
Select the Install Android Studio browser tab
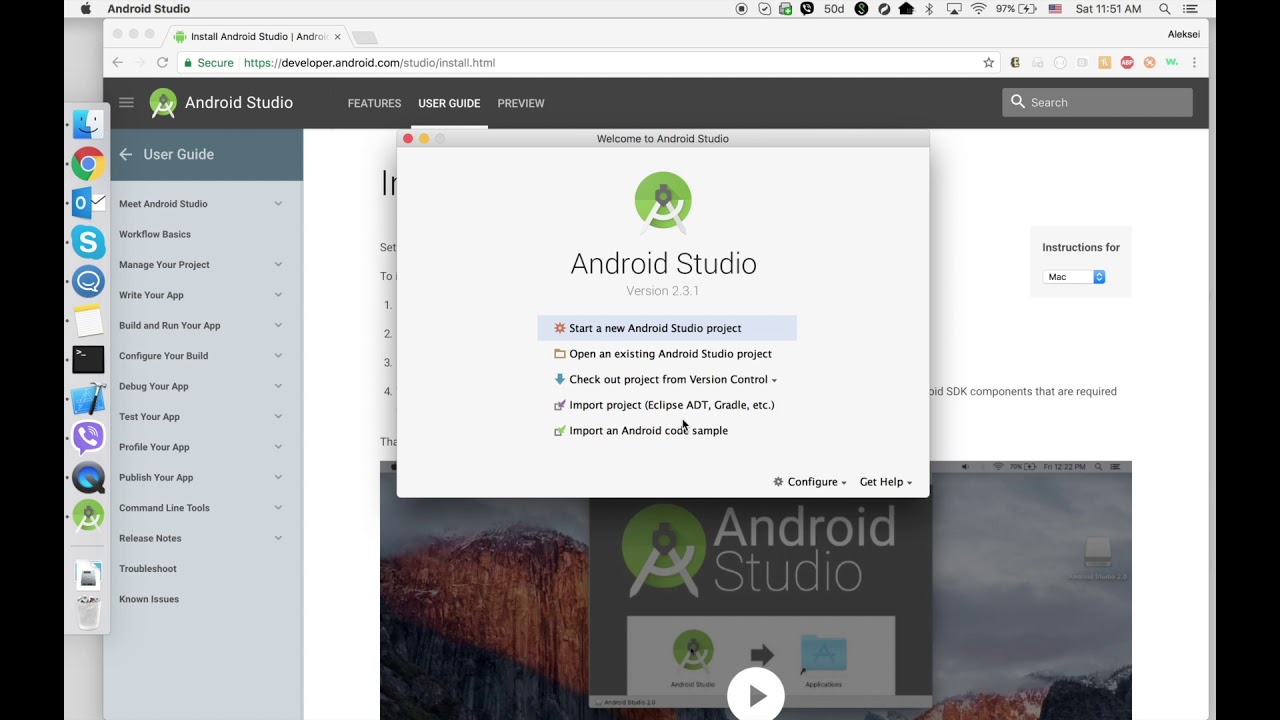click(x=258, y=36)
